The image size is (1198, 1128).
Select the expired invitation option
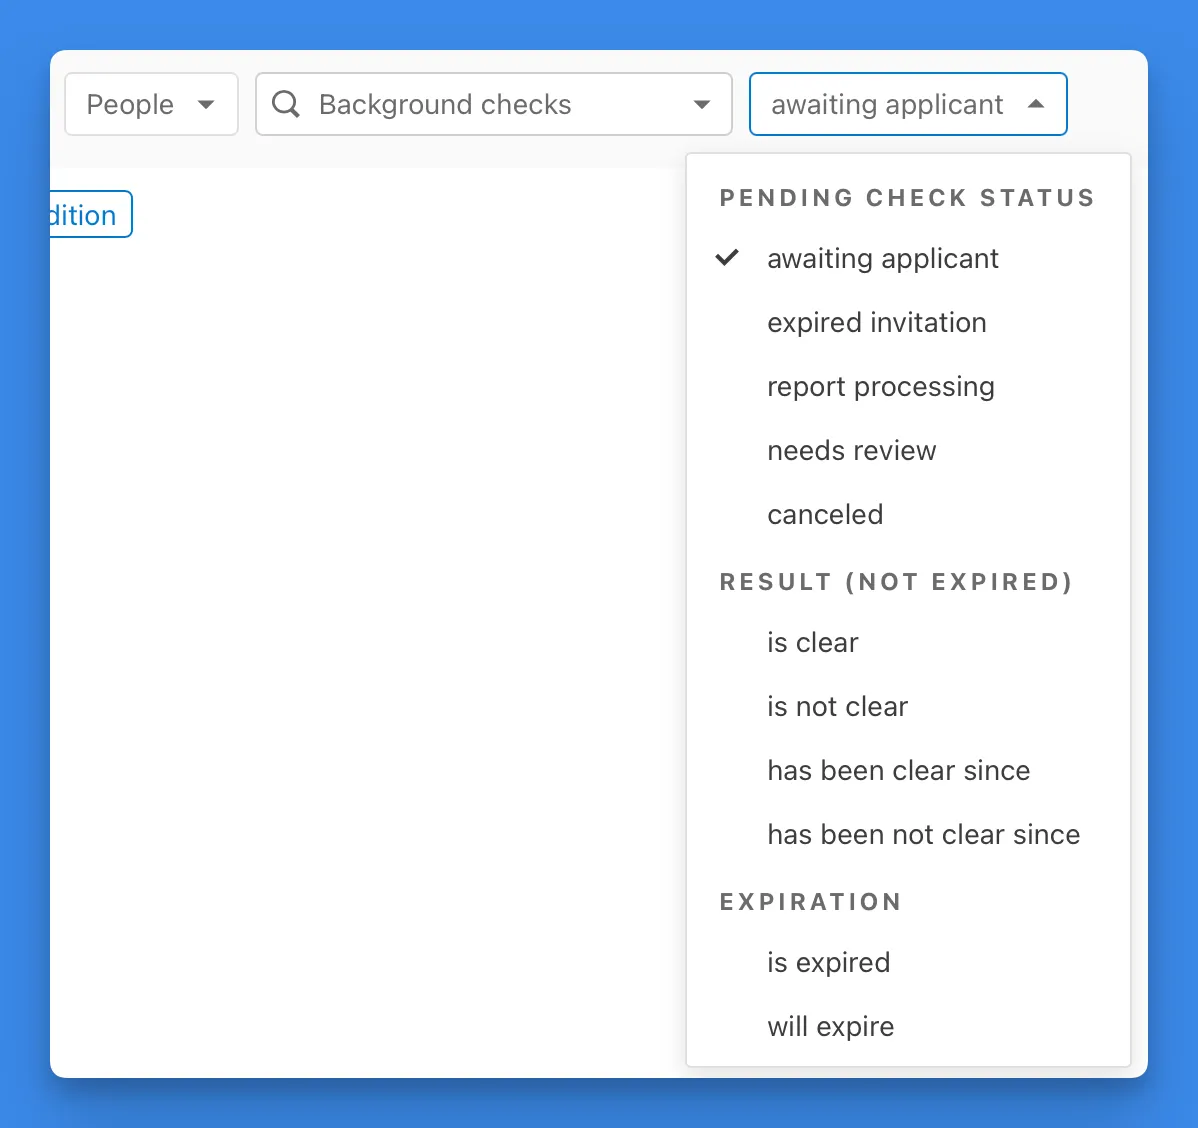click(876, 323)
